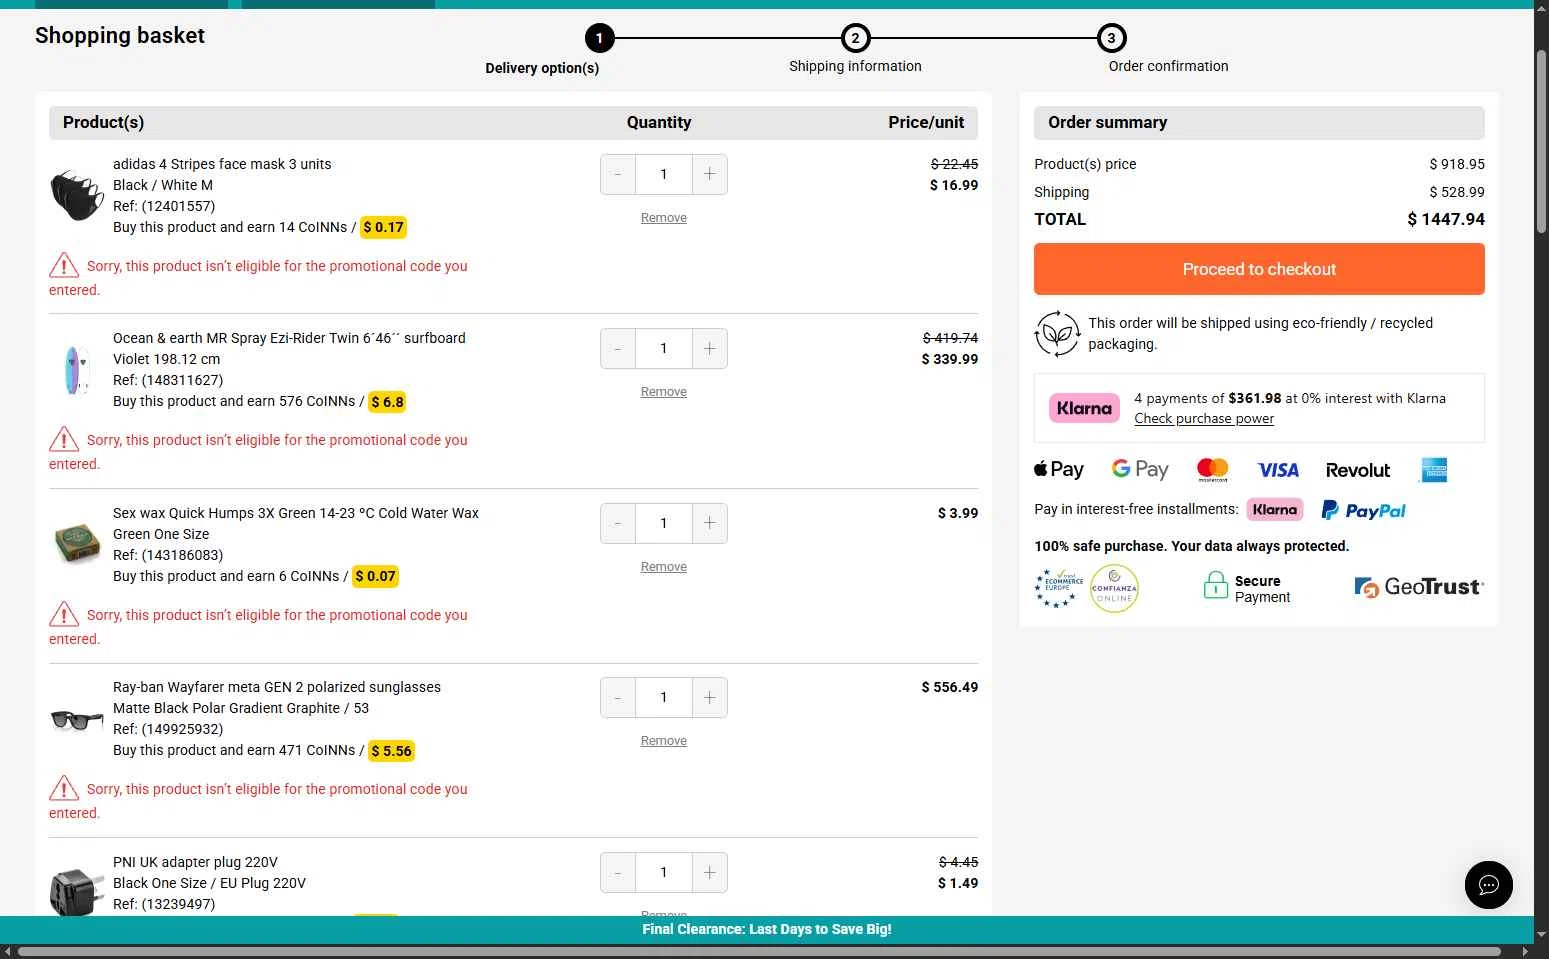
Task: Increase quantity of PNI UK adapter plug
Action: [709, 872]
